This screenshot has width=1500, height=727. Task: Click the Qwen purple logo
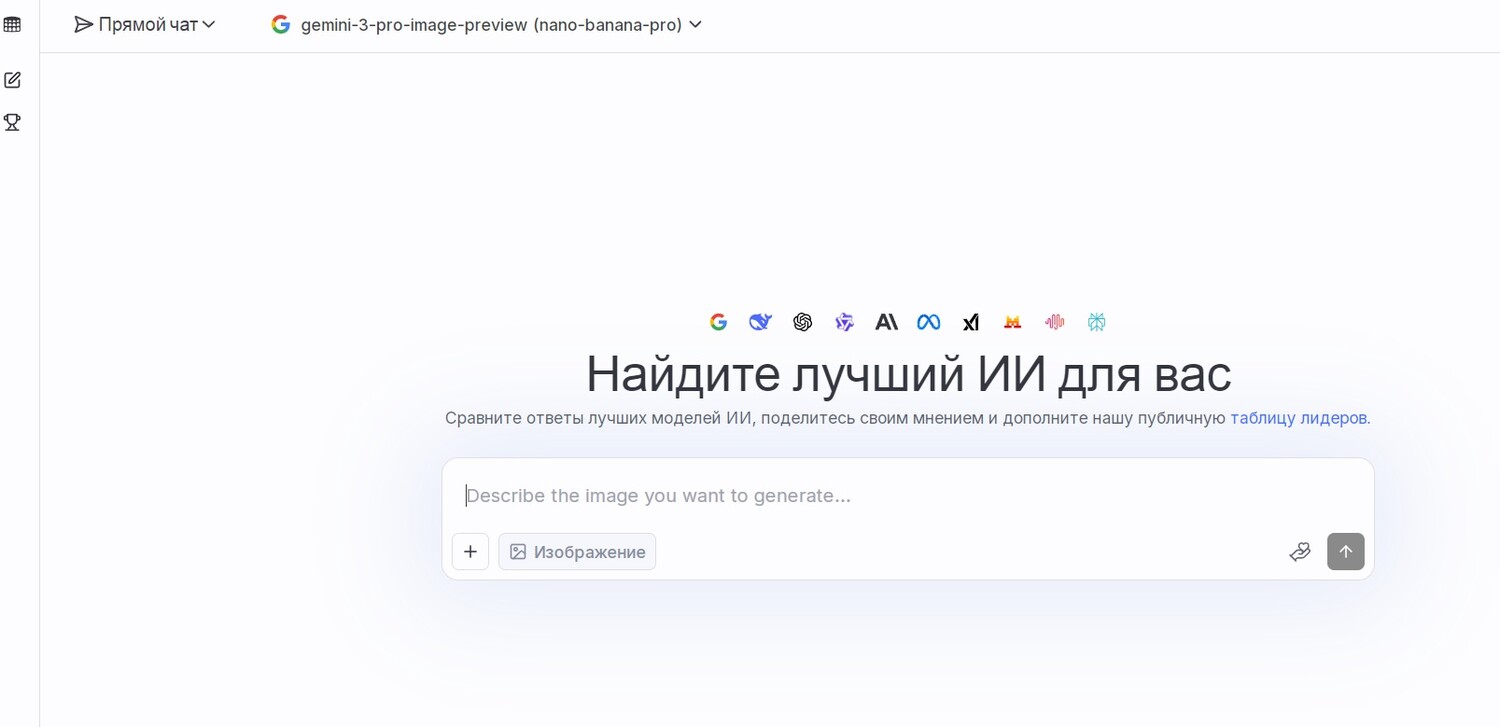[844, 322]
